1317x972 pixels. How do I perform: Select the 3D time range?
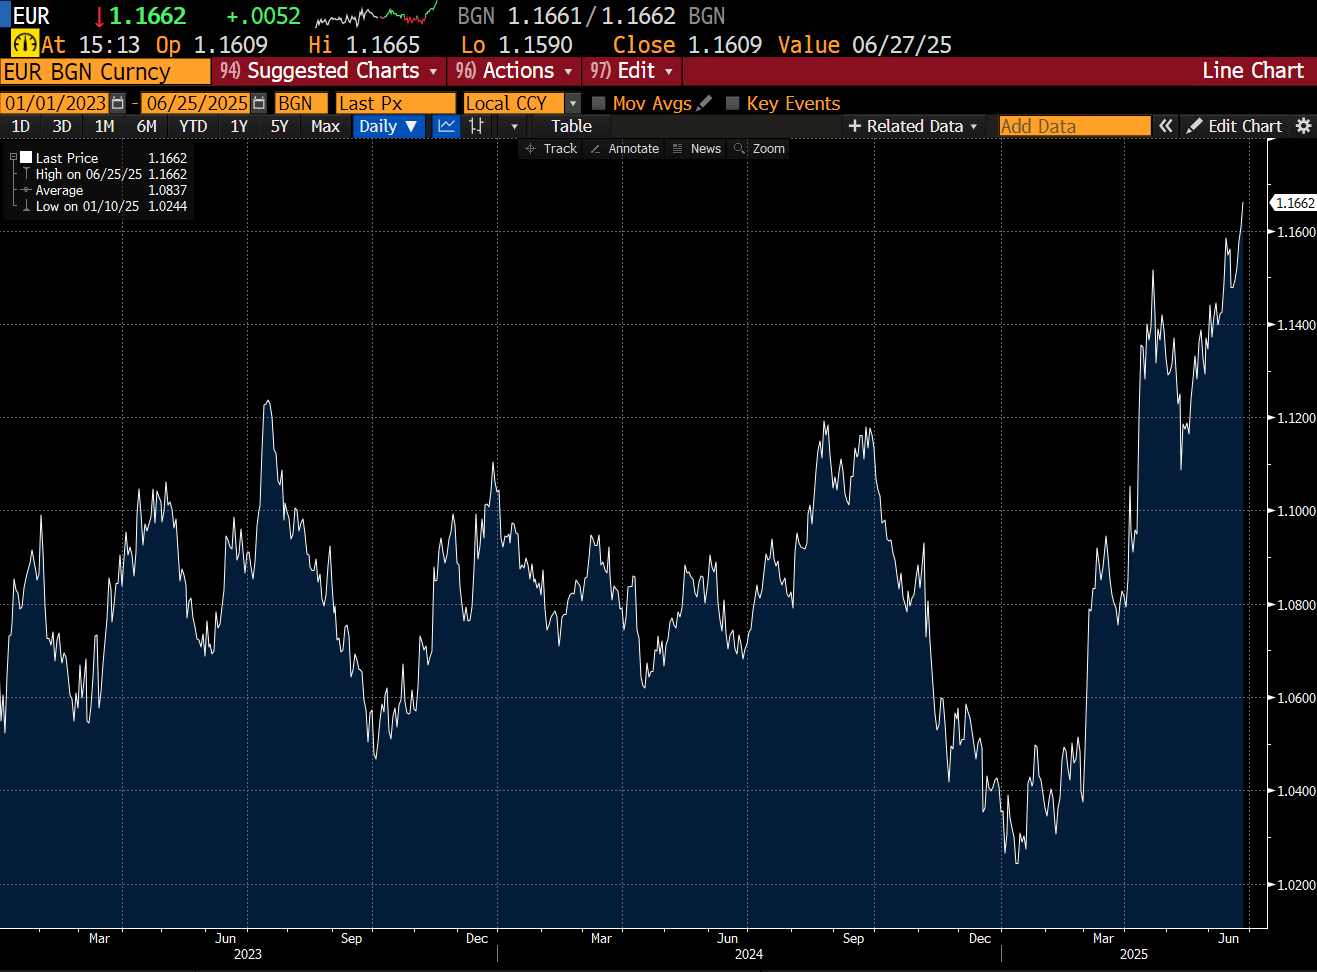[x=62, y=126]
